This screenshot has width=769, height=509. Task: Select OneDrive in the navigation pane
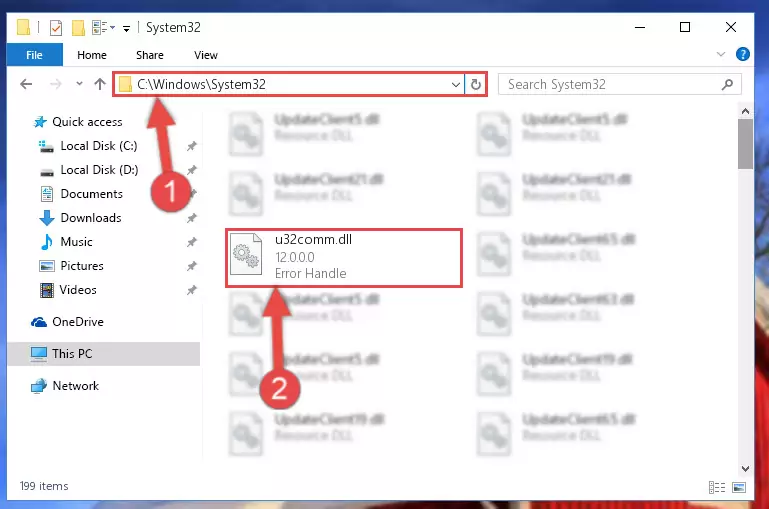(77, 322)
